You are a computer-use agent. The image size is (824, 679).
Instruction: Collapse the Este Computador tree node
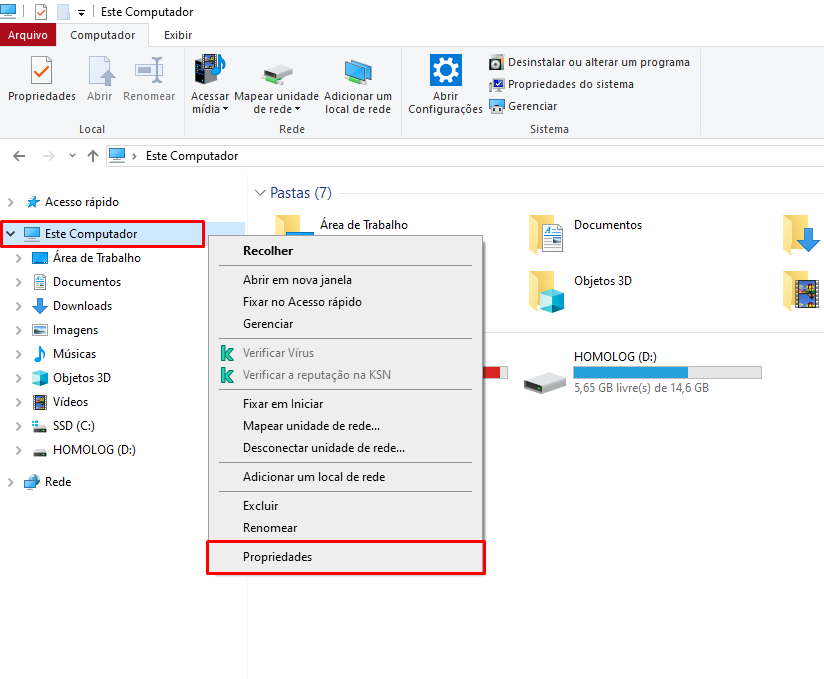[11, 234]
